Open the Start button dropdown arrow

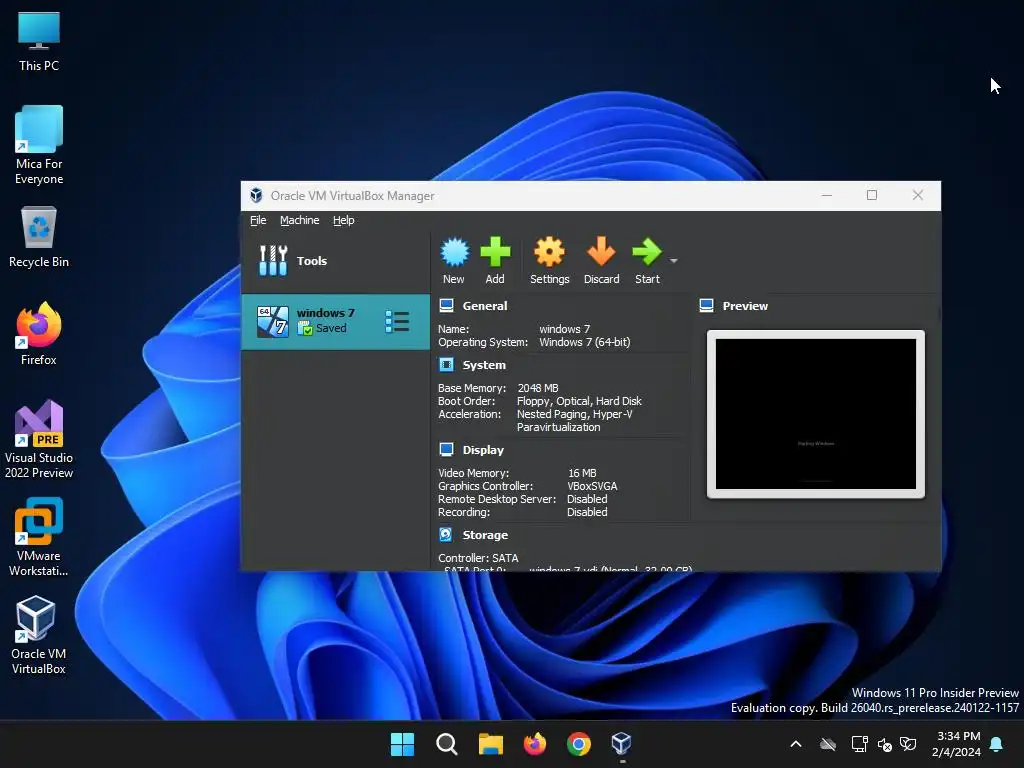pyautogui.click(x=673, y=261)
